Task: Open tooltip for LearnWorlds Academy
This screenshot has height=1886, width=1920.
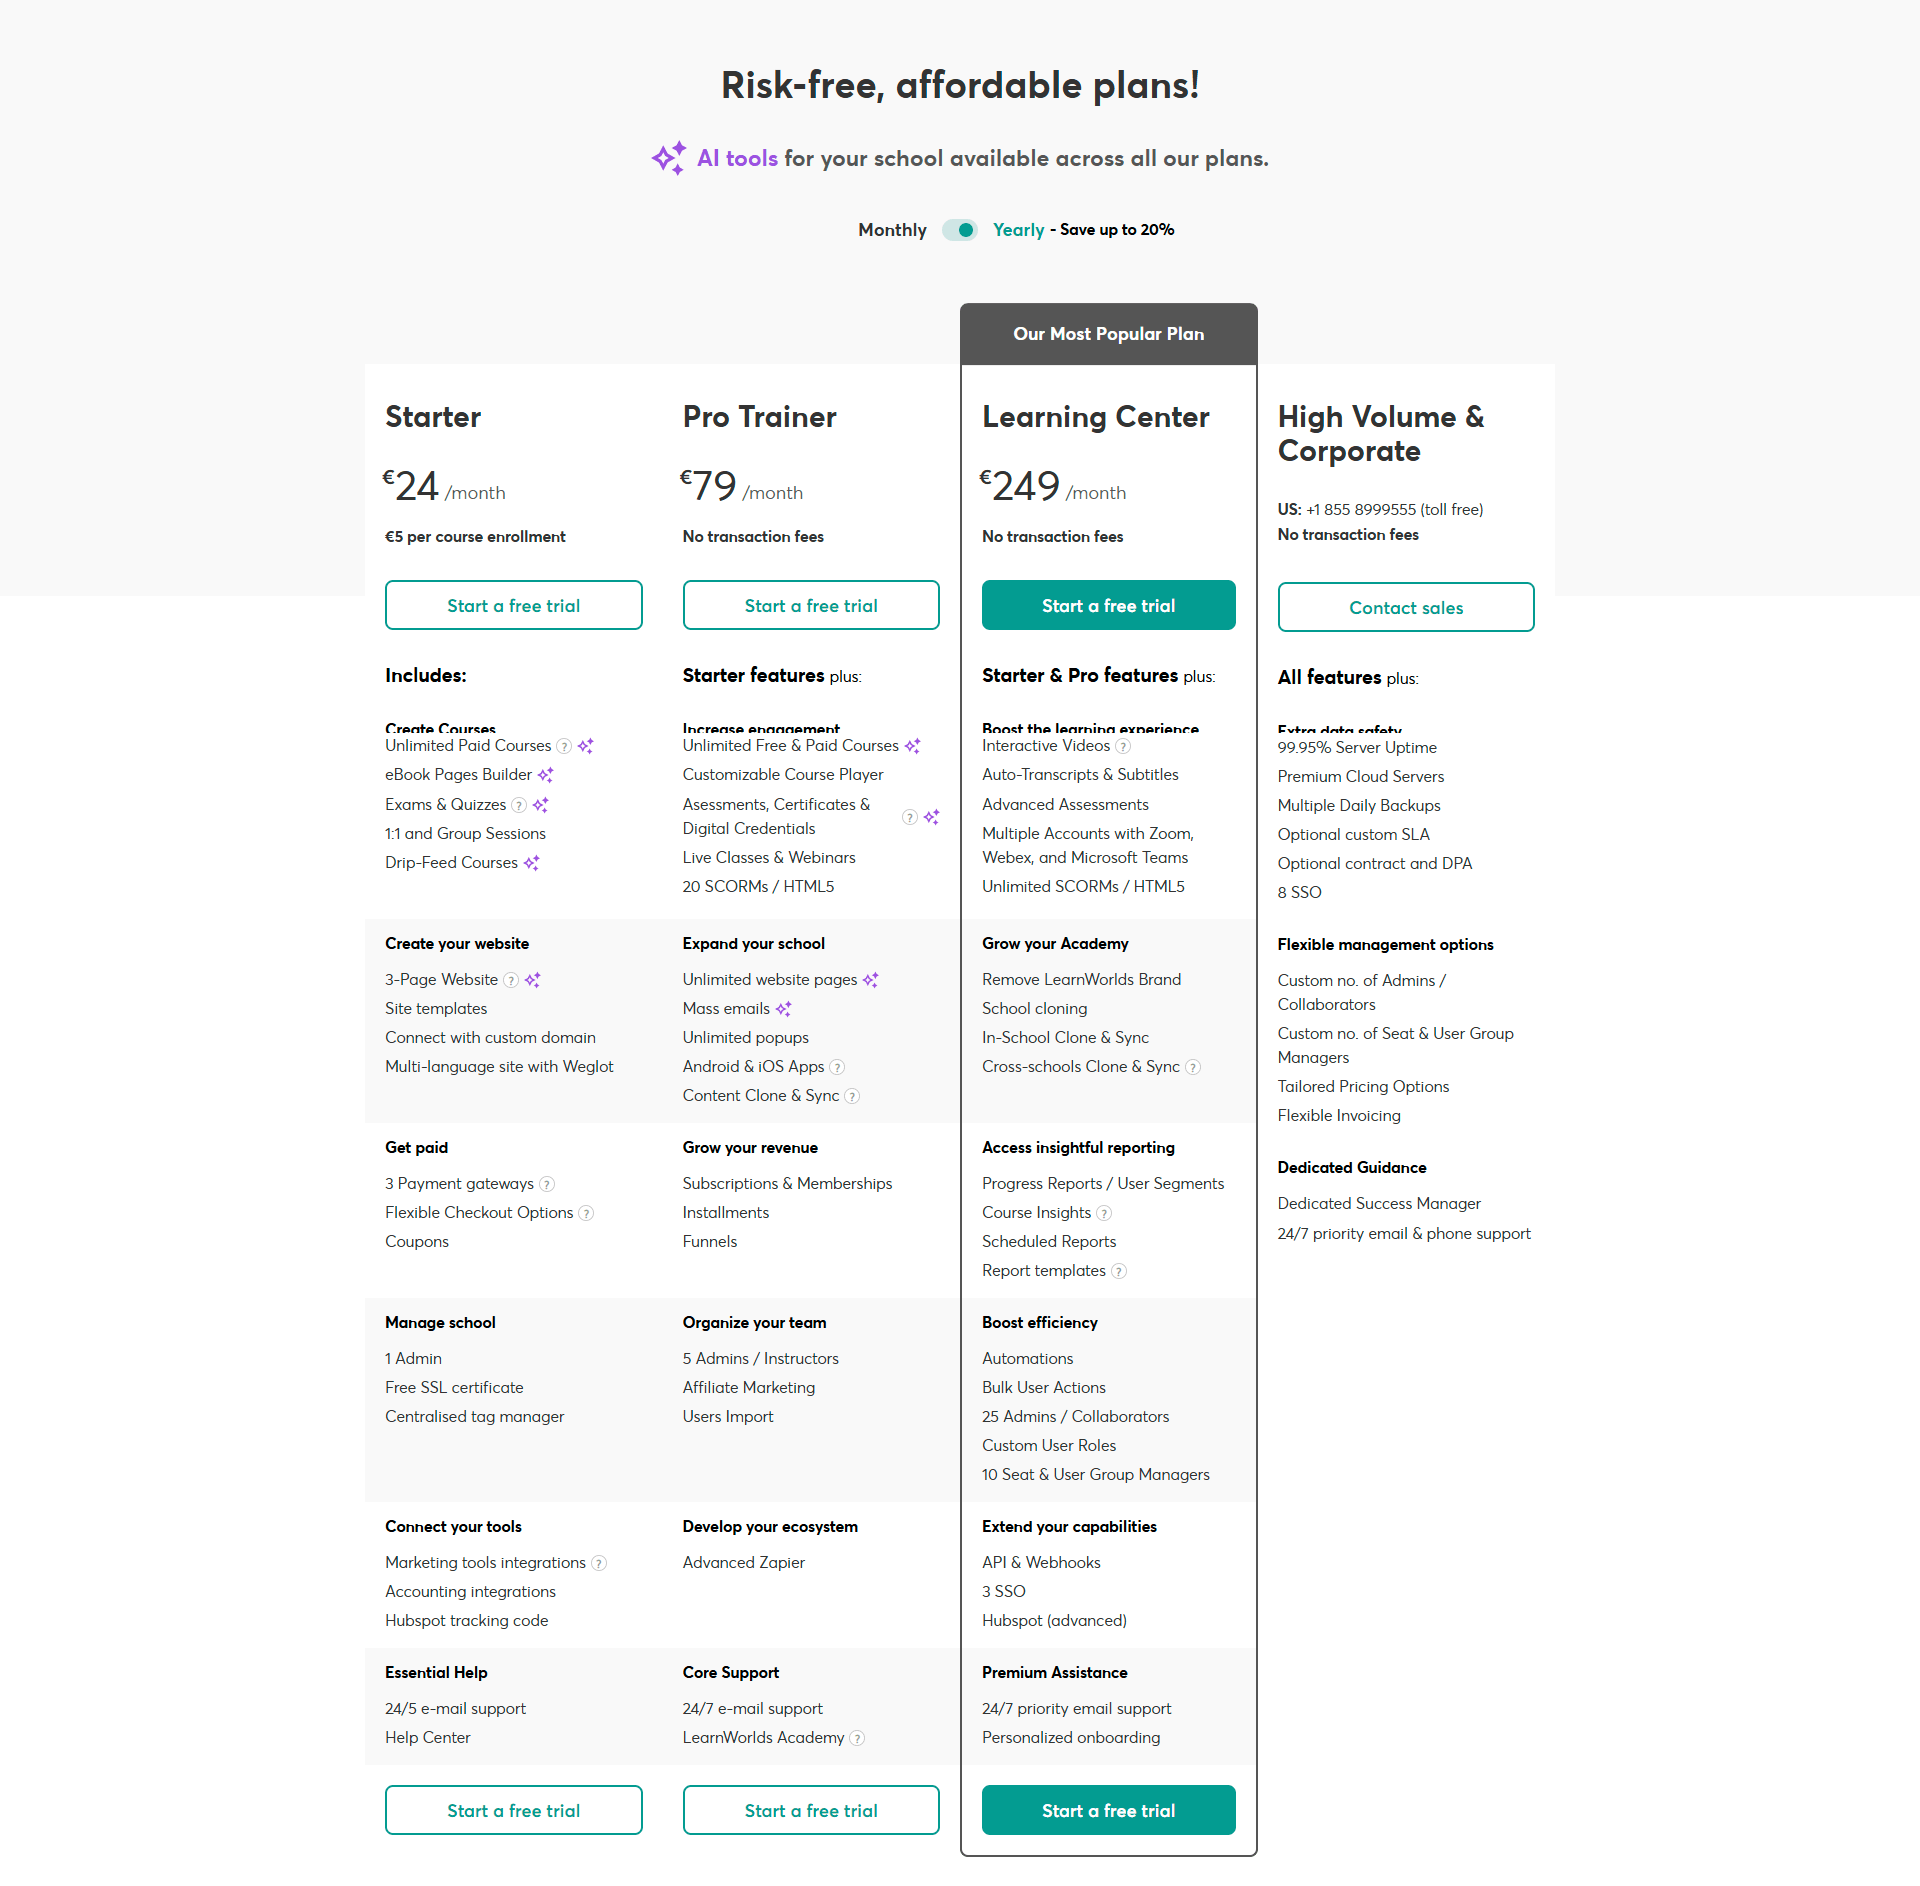Action: click(858, 1738)
